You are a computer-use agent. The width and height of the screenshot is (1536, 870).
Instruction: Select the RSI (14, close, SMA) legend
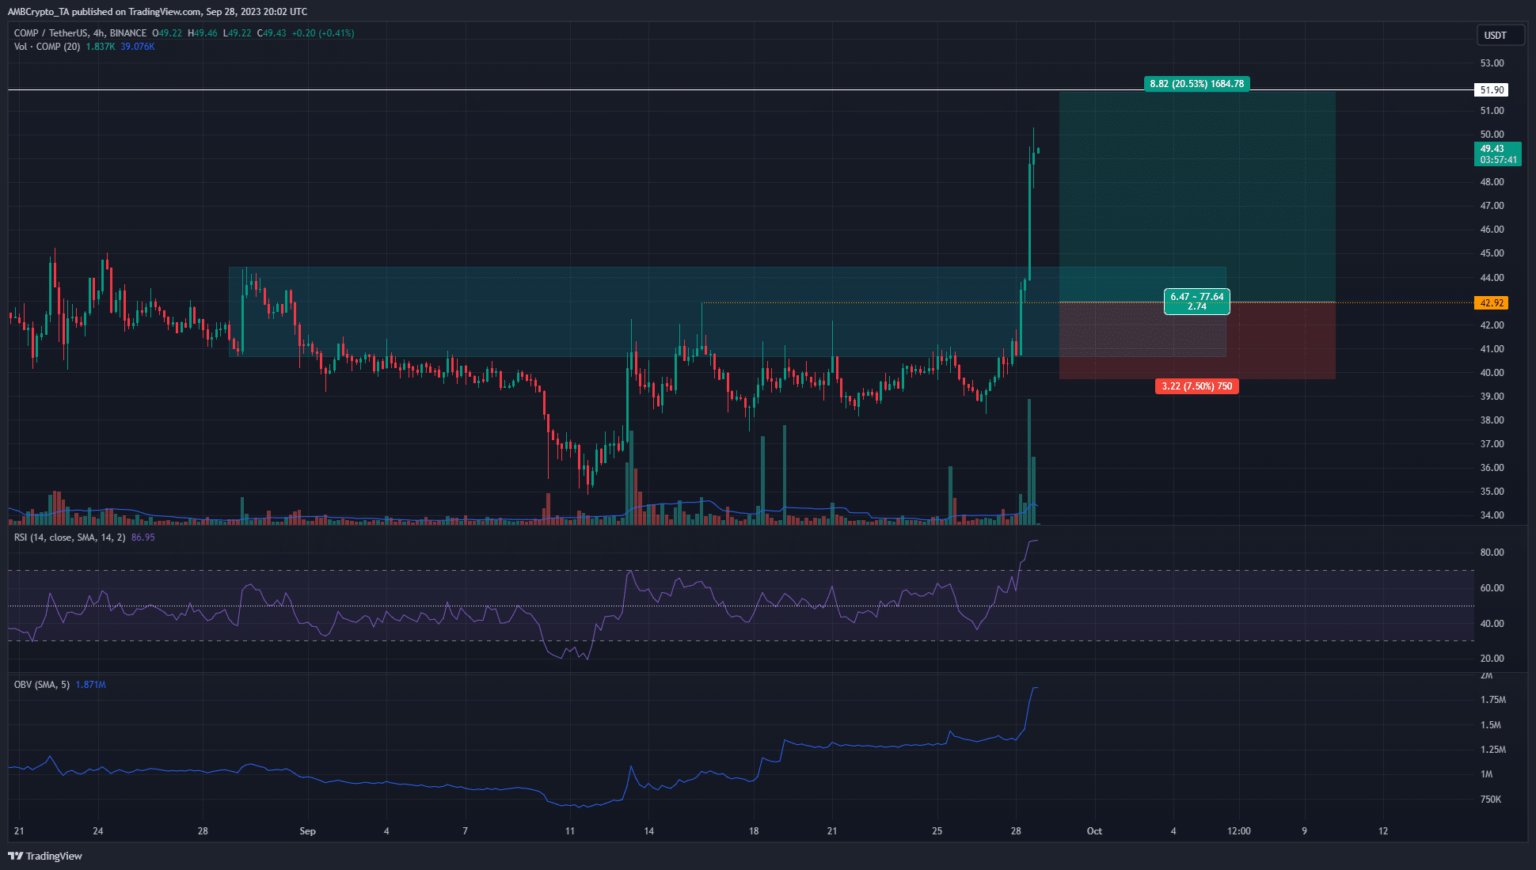(x=69, y=538)
